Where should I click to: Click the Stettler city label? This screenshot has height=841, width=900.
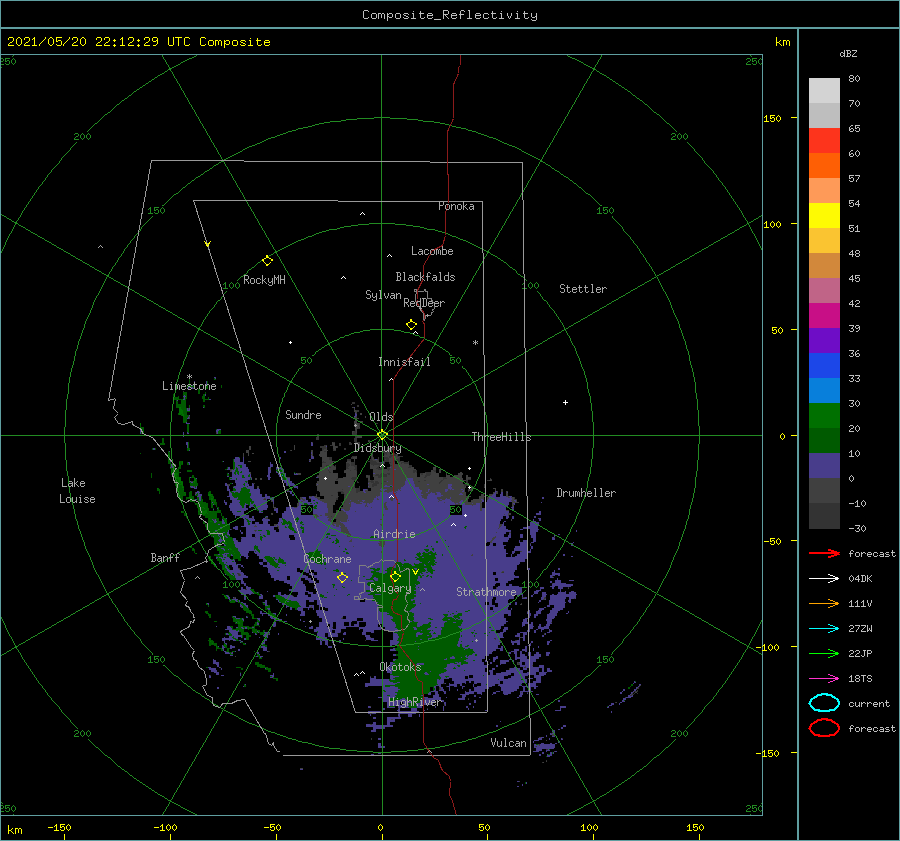point(583,289)
